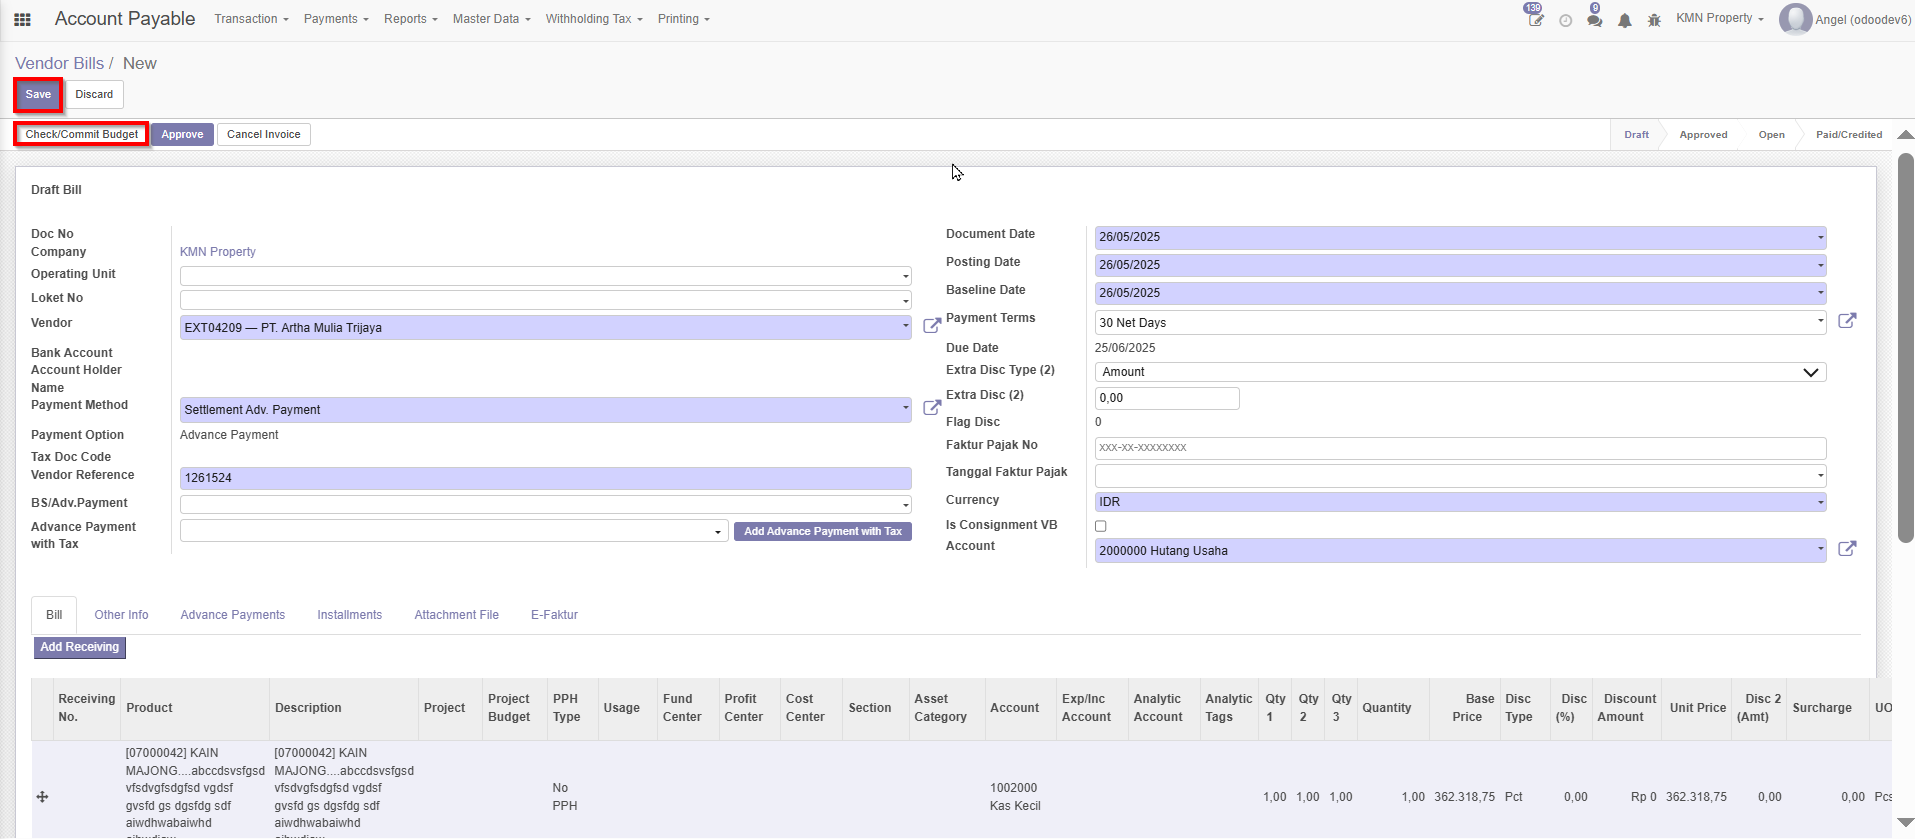Open the debug bug icon

pos(1654,20)
